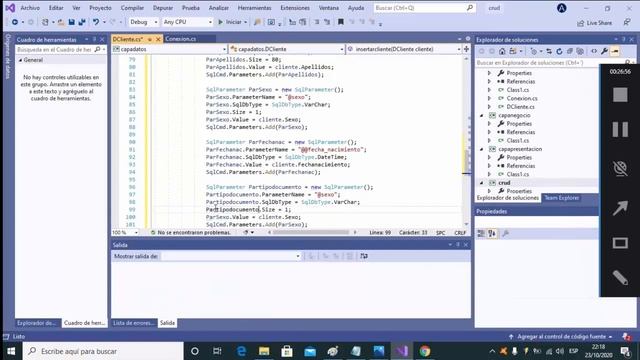The width and height of the screenshot is (640, 360).
Task: Open the Debug configuration dropdown
Action: tap(143, 22)
